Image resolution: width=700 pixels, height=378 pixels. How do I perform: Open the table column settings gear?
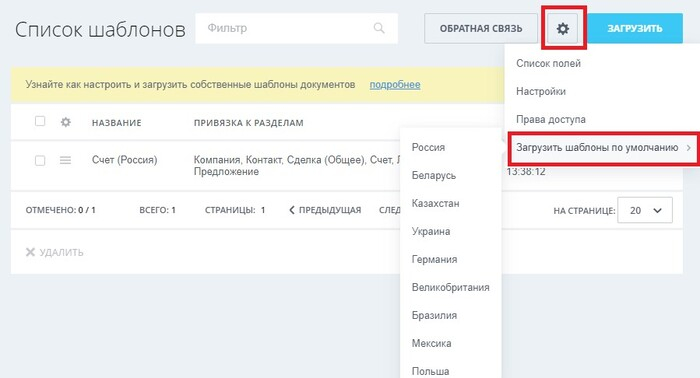(66, 122)
